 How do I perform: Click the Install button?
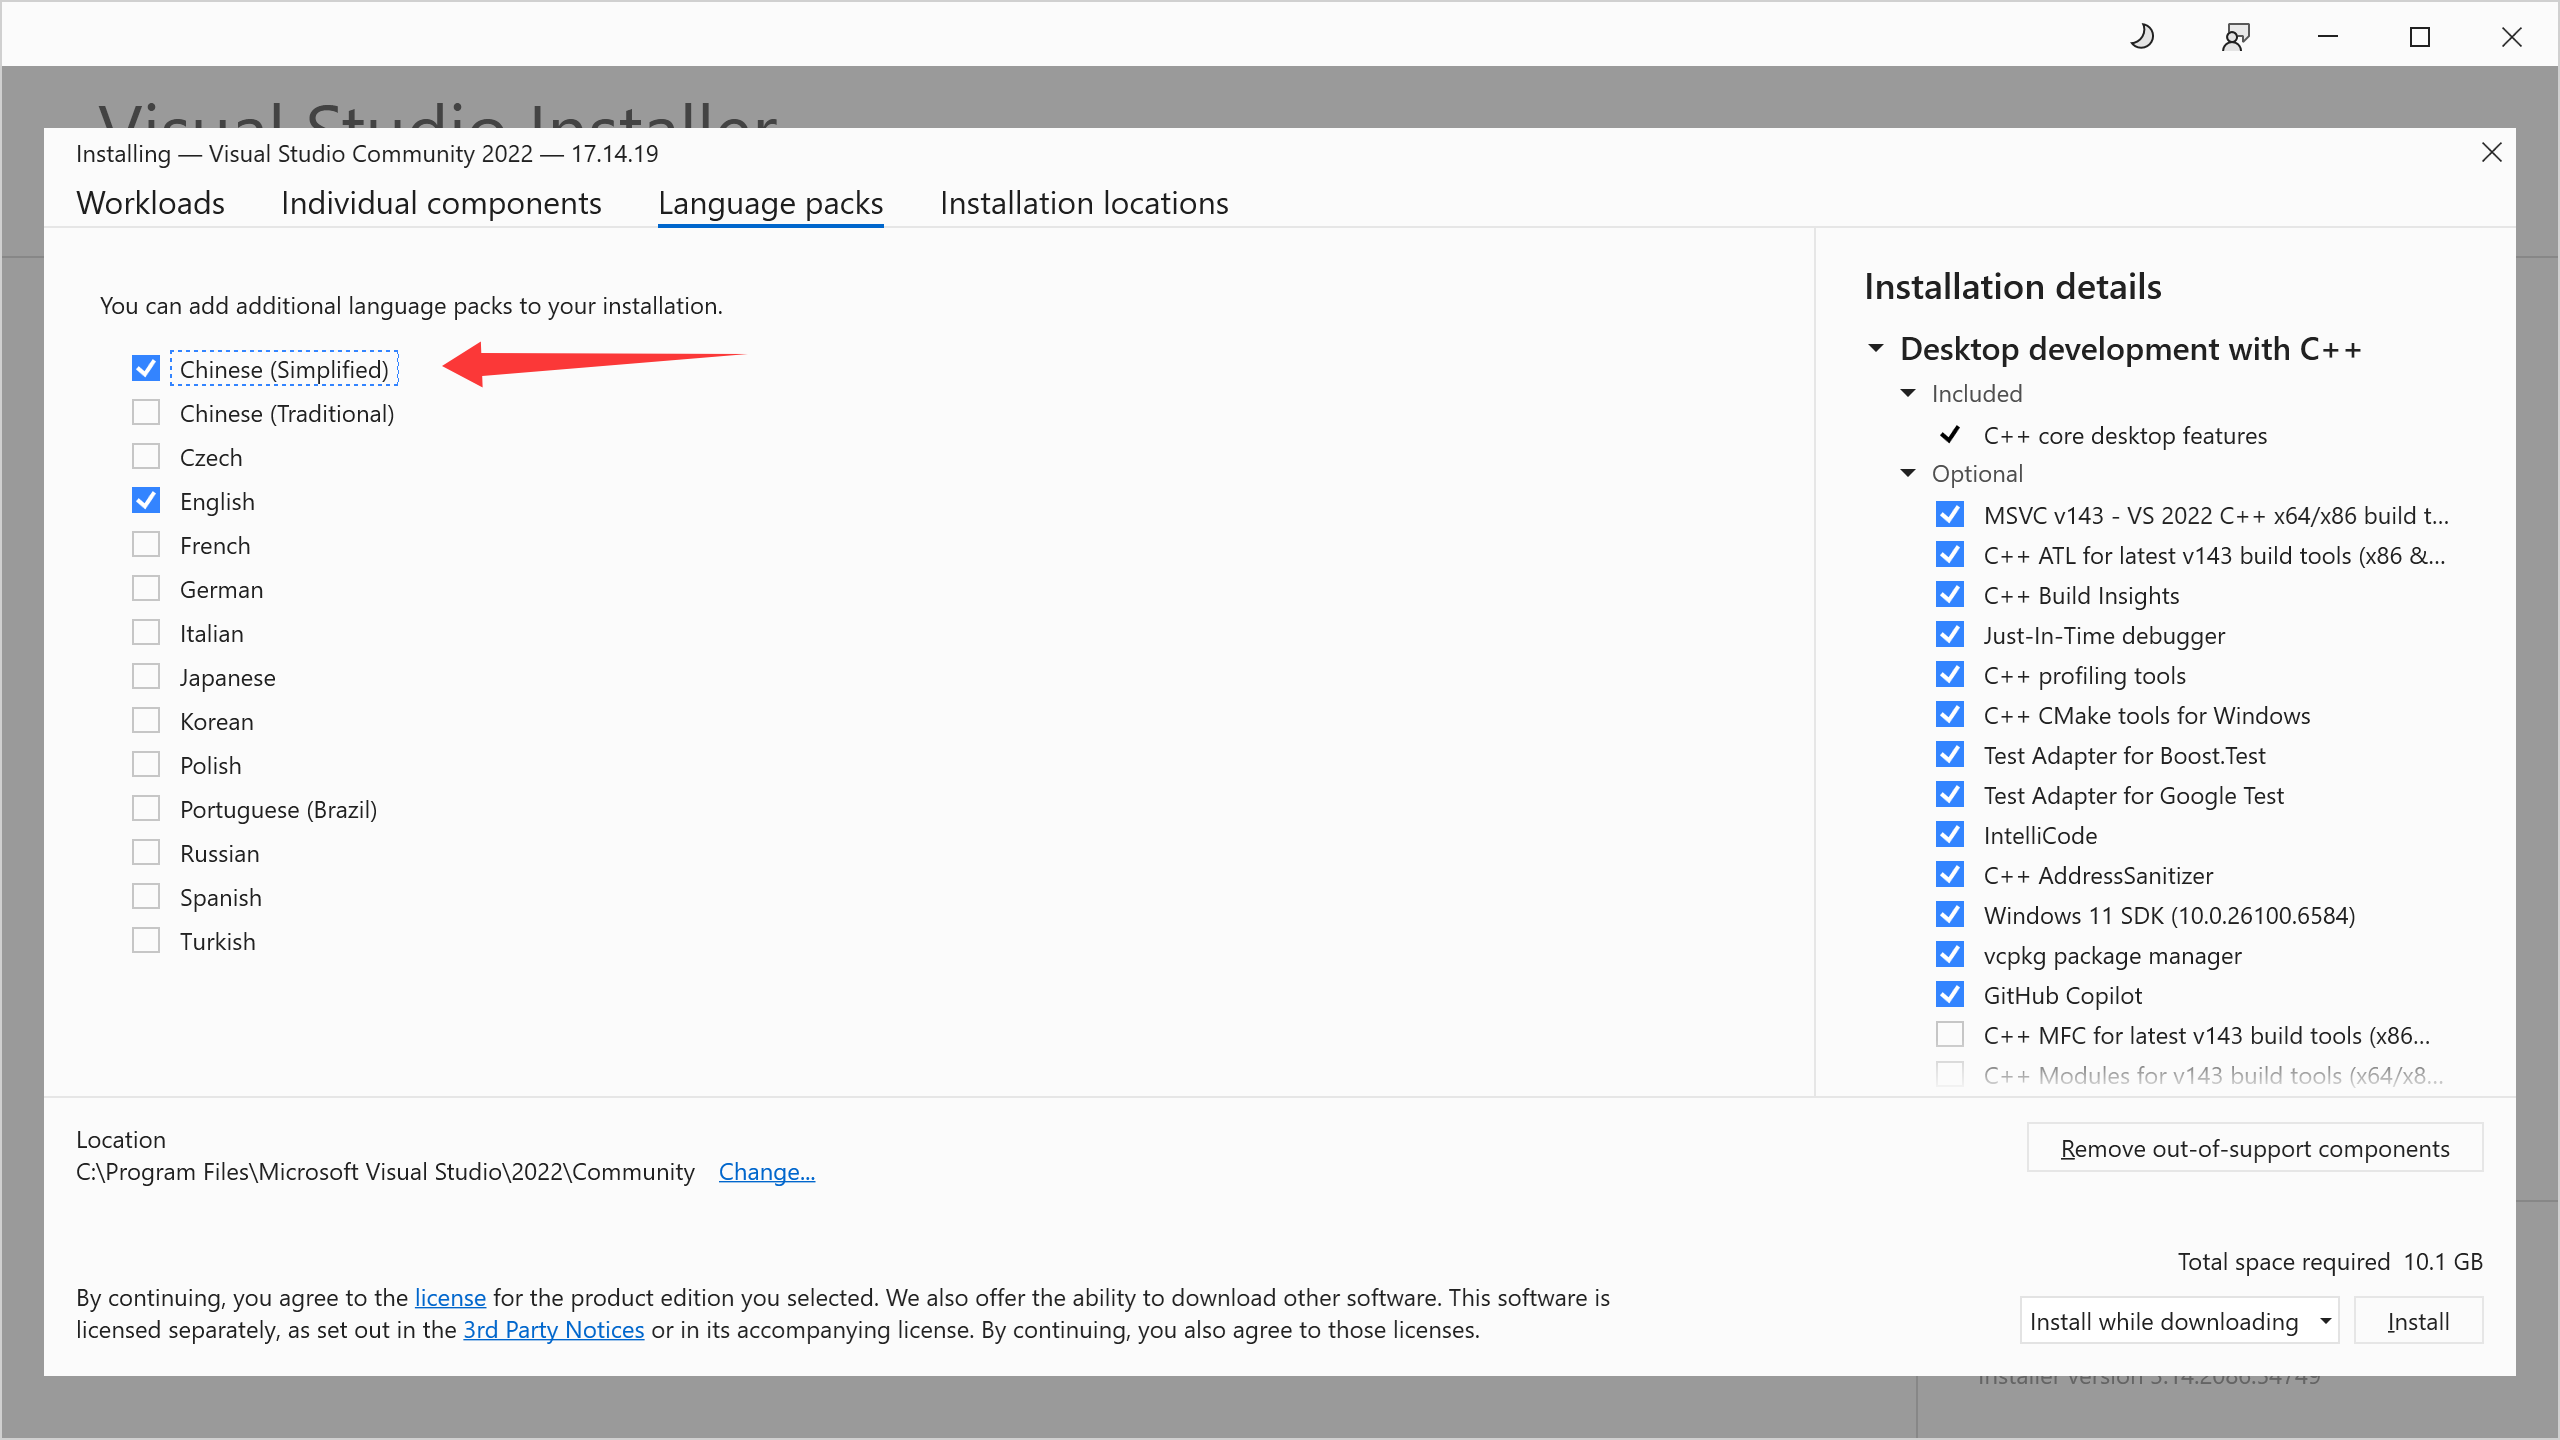click(2418, 1321)
